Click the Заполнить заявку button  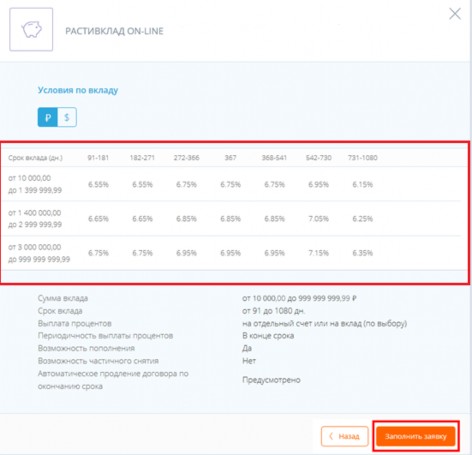coord(416,436)
